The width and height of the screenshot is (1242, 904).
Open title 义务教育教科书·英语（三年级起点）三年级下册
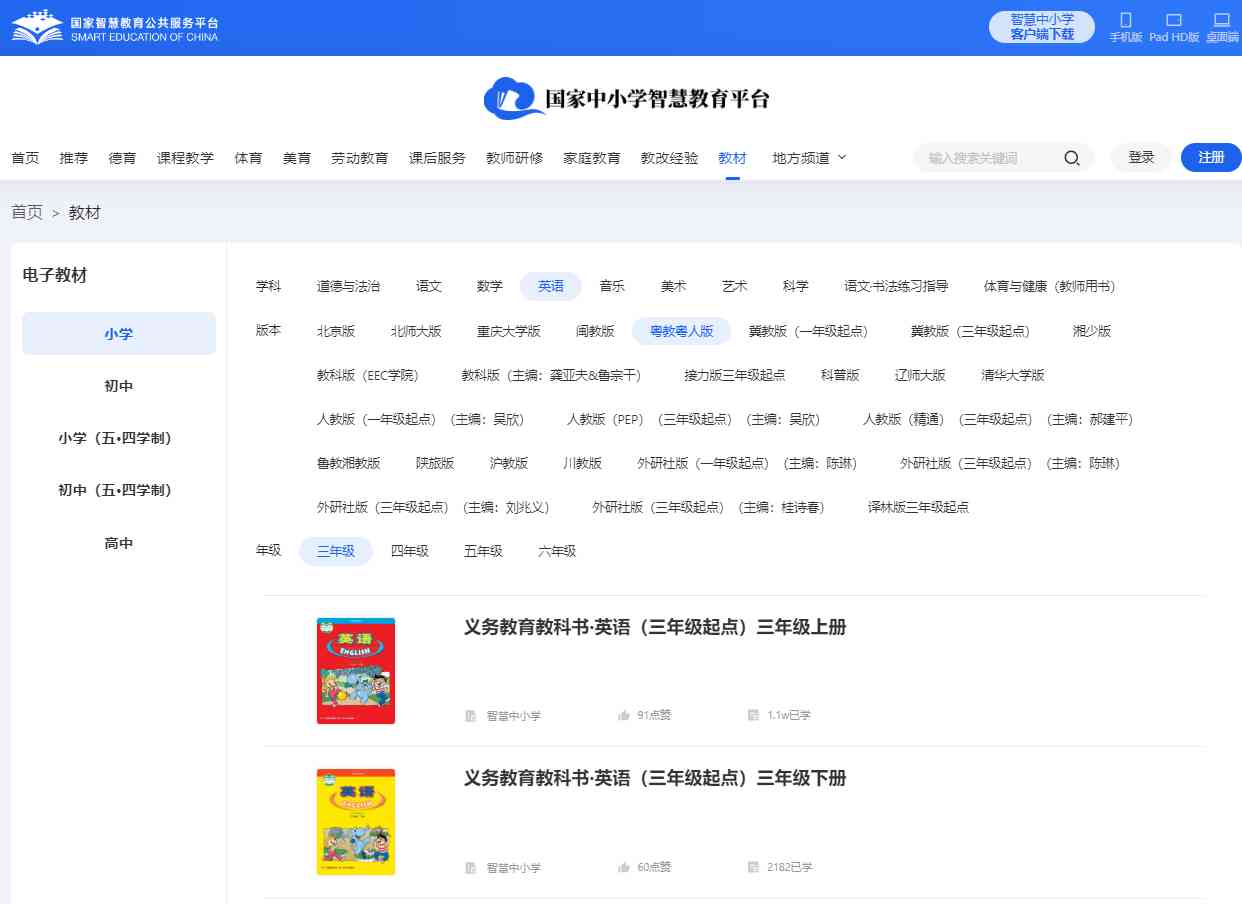655,778
